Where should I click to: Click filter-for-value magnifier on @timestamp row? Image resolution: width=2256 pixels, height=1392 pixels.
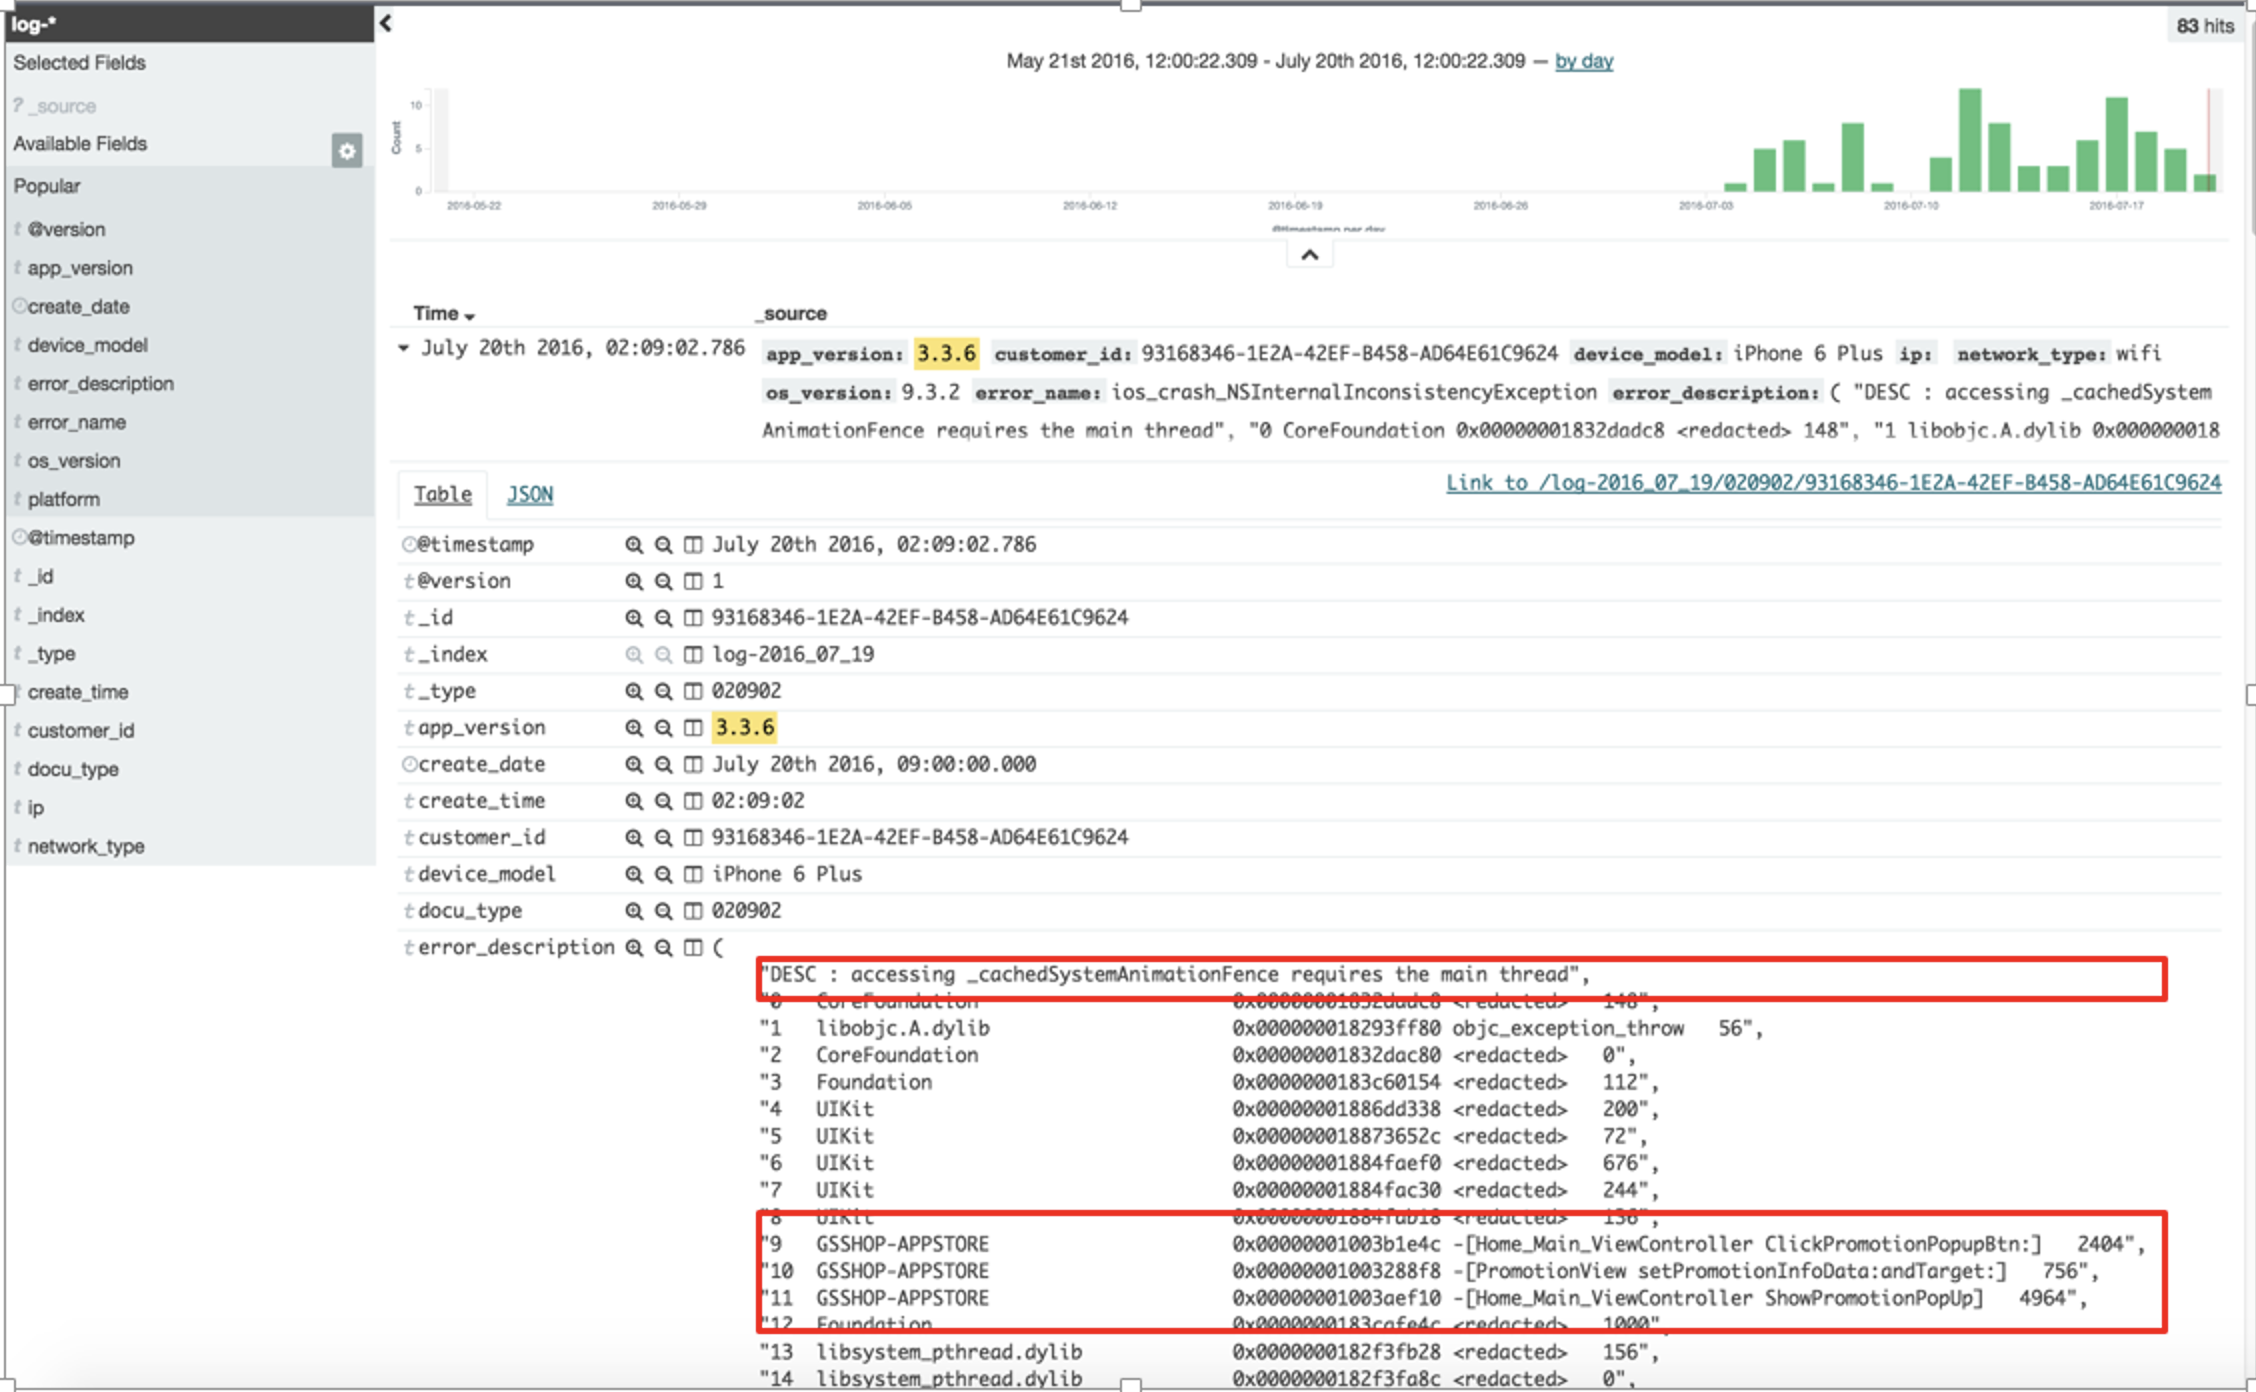click(x=633, y=545)
